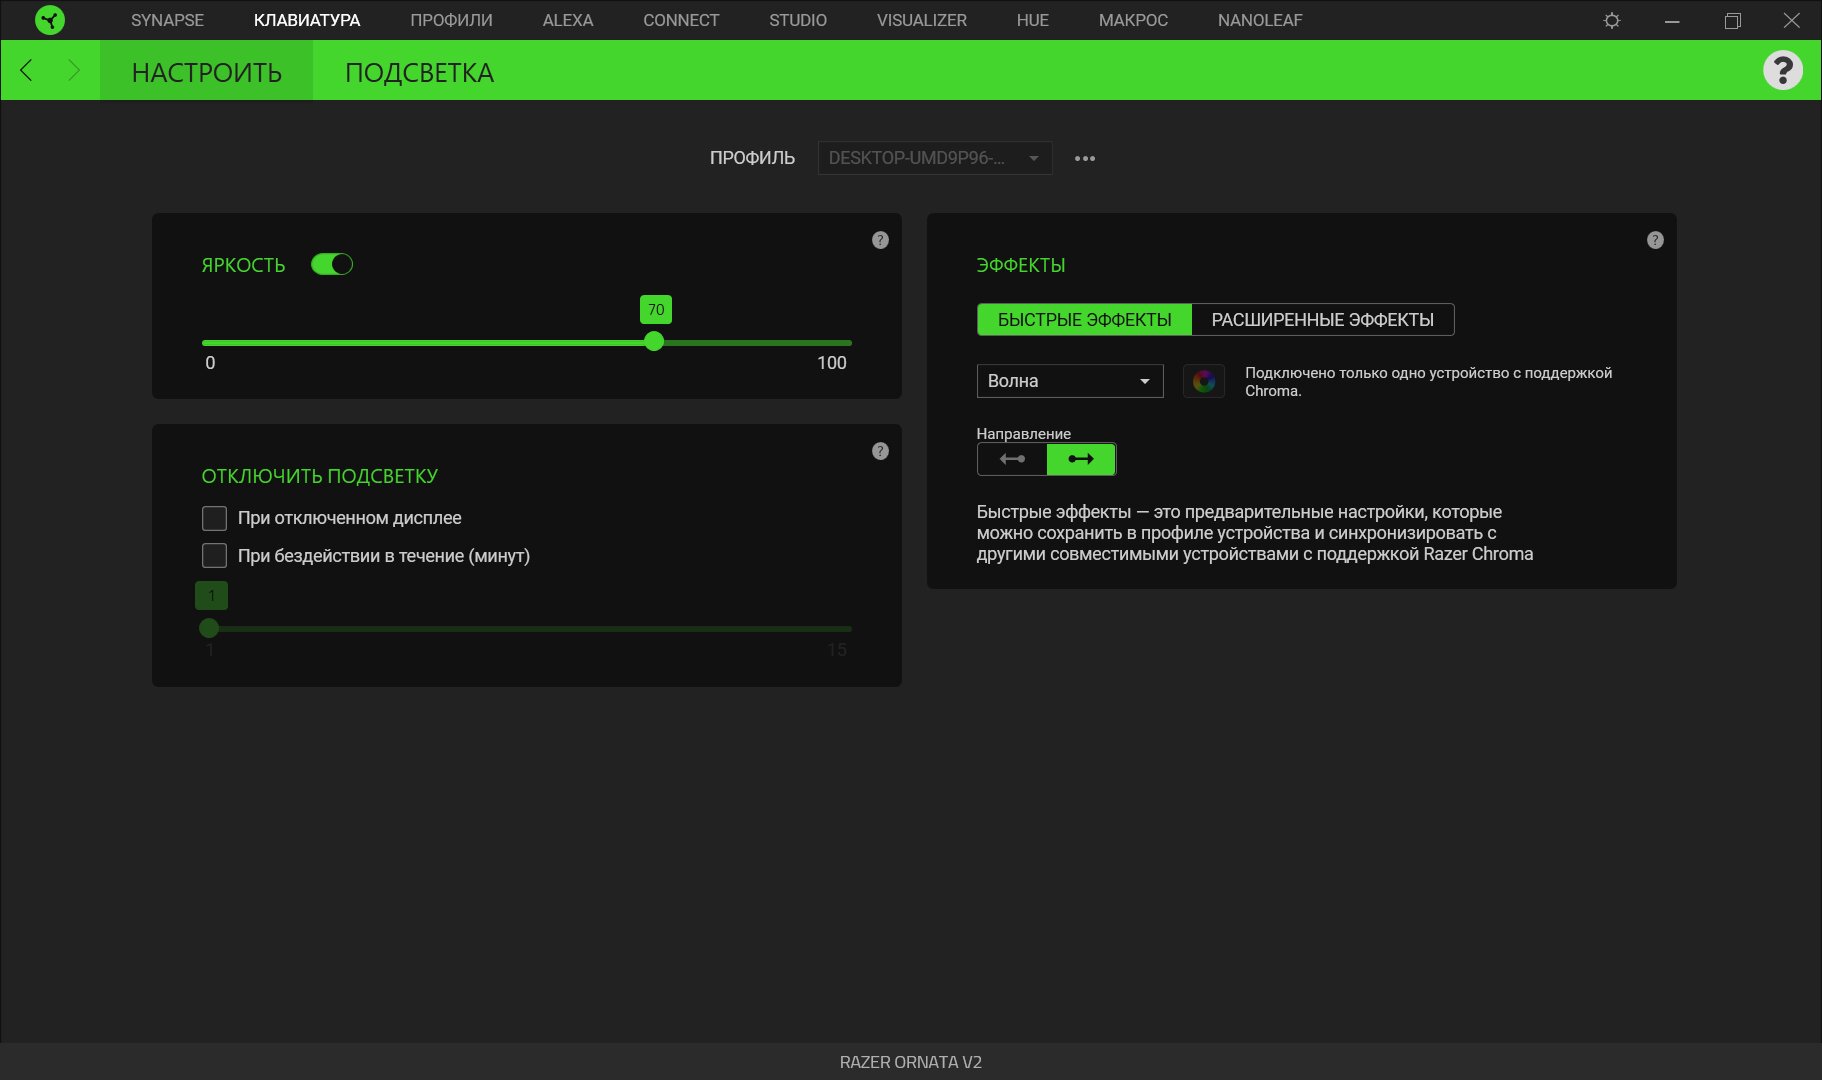
Task: Open the settings gear icon
Action: 1612,20
